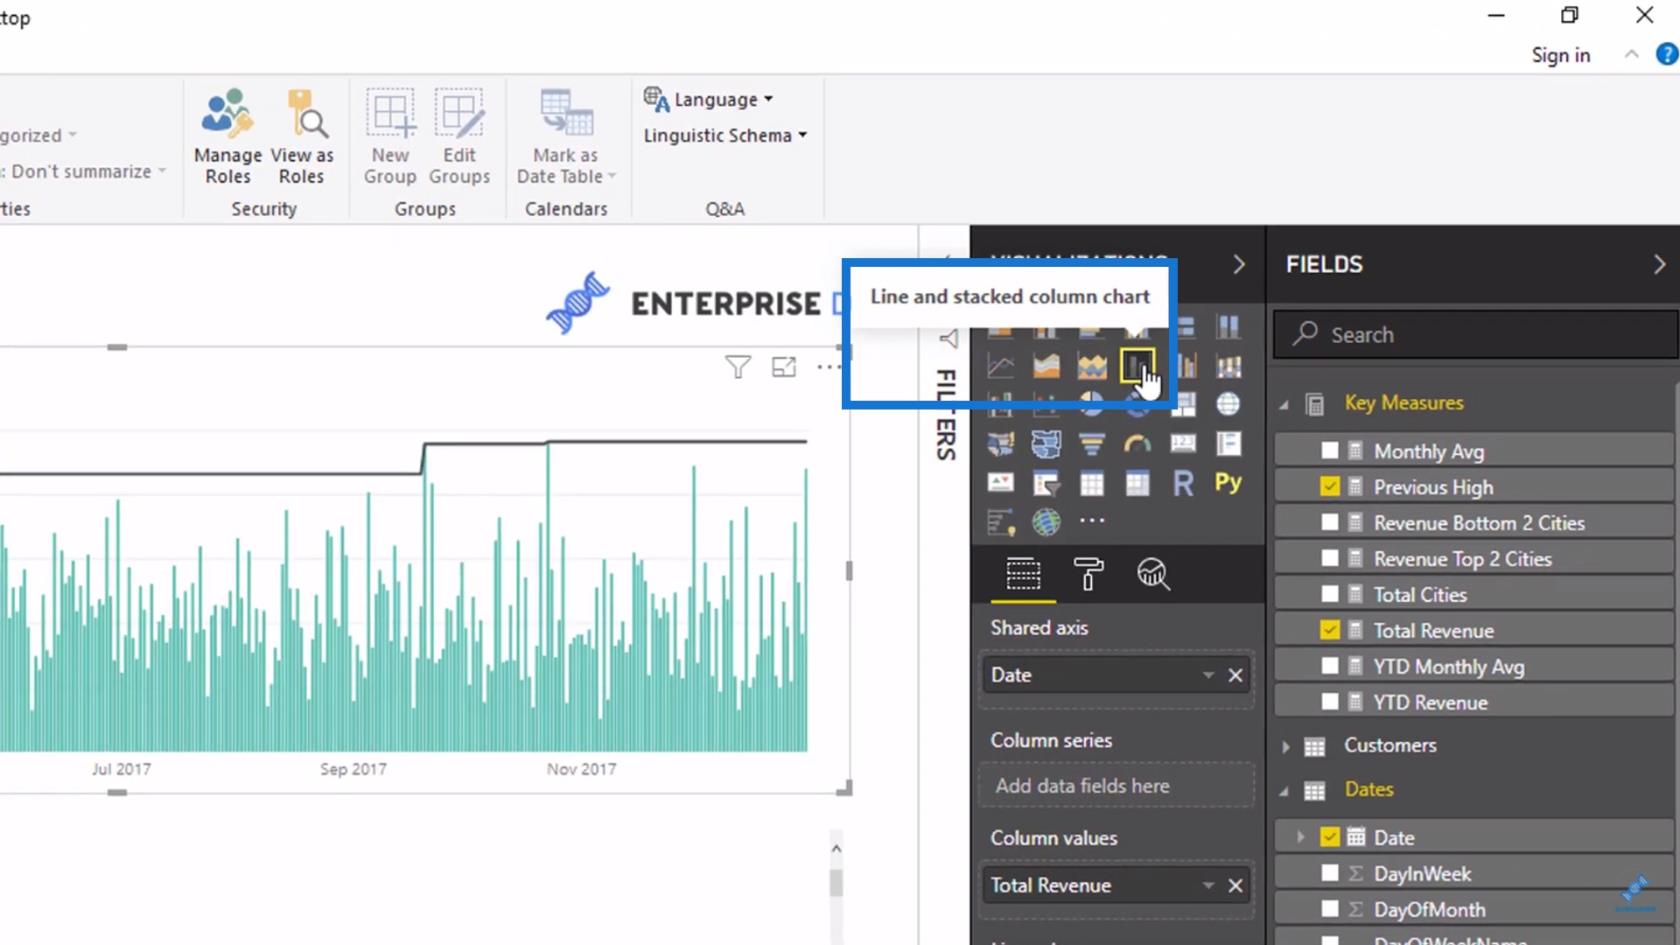Expand the Date hierarchy field
The width and height of the screenshot is (1680, 945).
pyautogui.click(x=1300, y=837)
